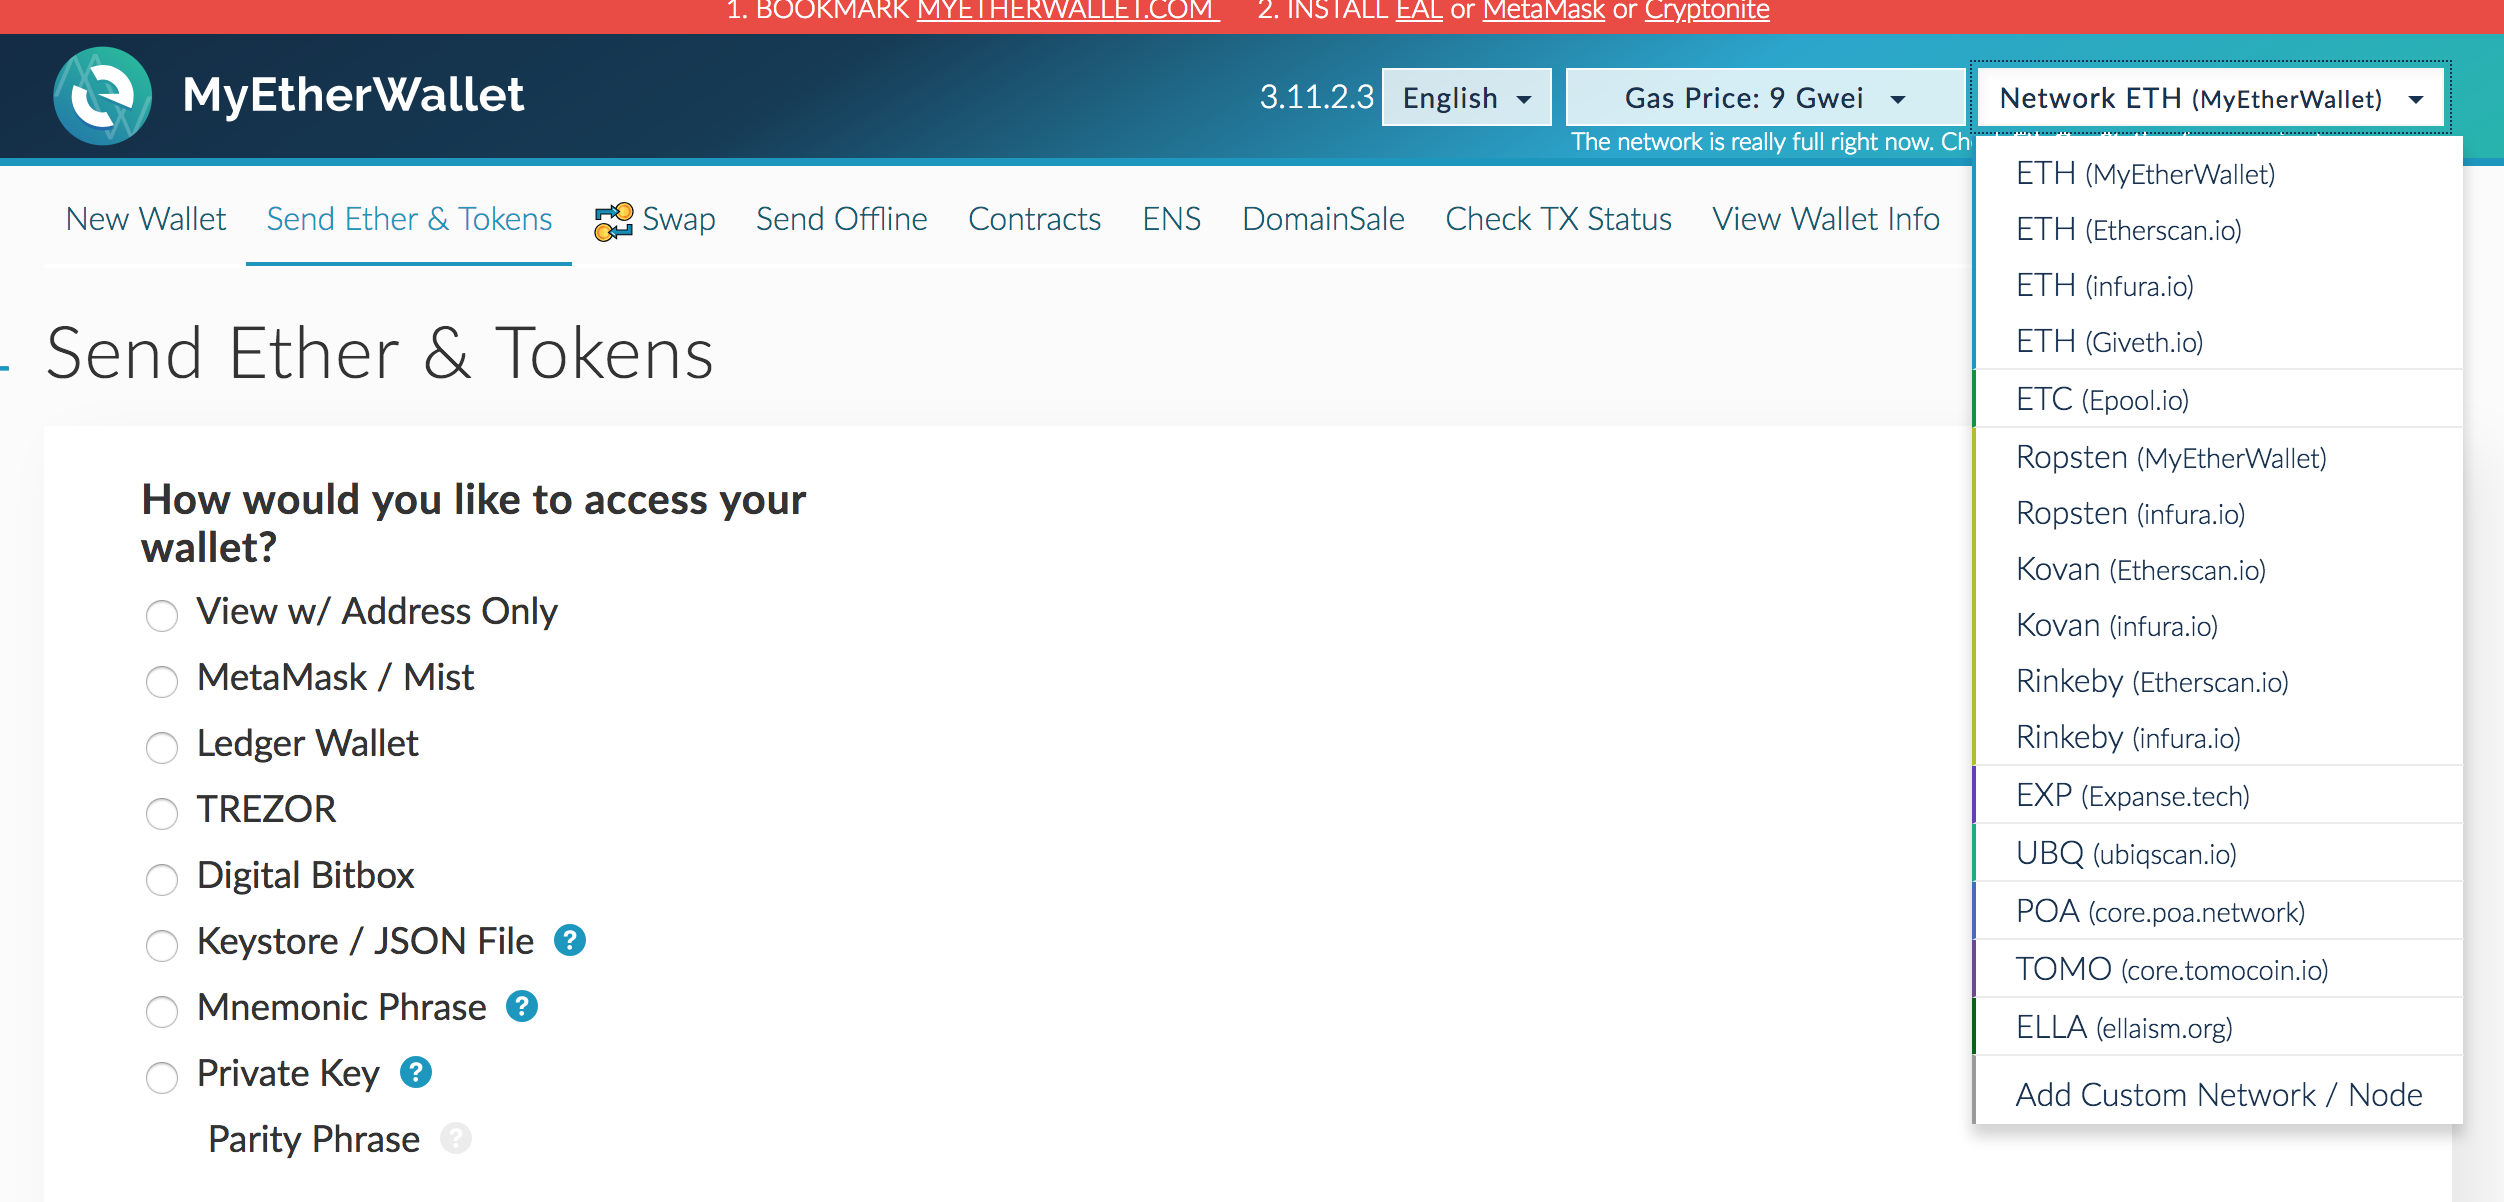Open Check TX Status tab
Screen dimensions: 2504x1202
(1559, 219)
